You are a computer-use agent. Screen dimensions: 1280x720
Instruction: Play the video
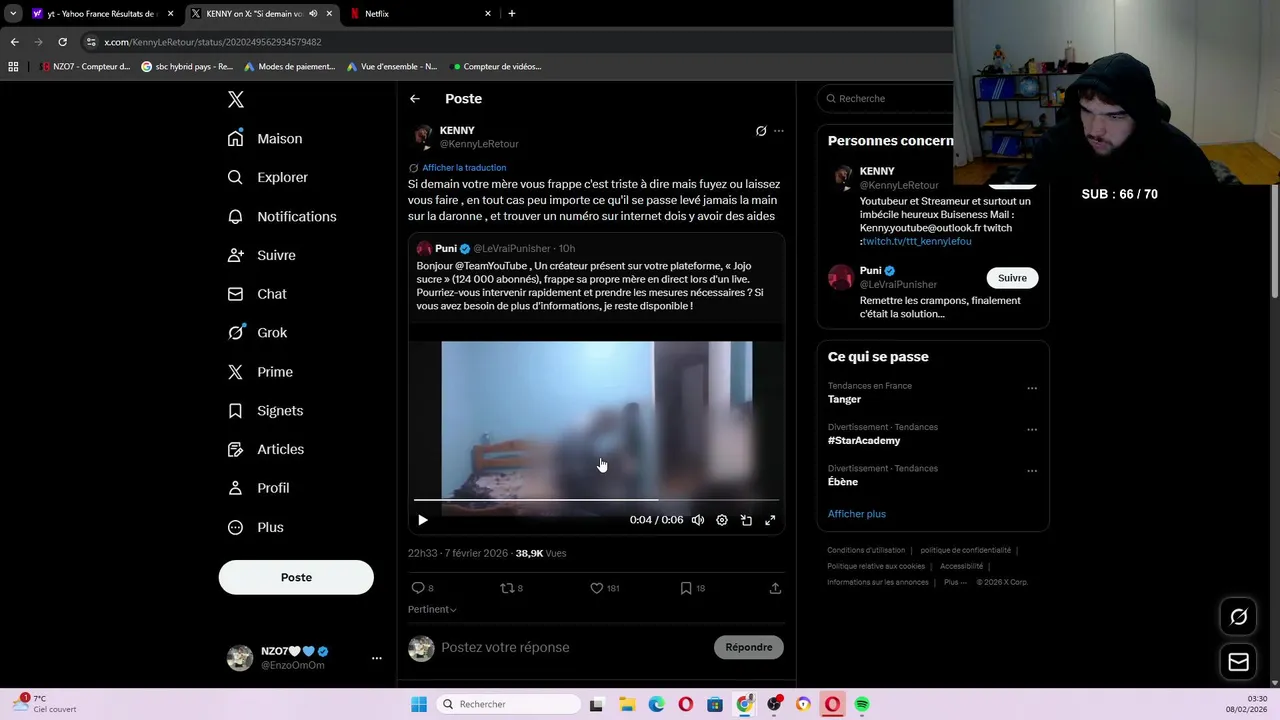click(423, 520)
